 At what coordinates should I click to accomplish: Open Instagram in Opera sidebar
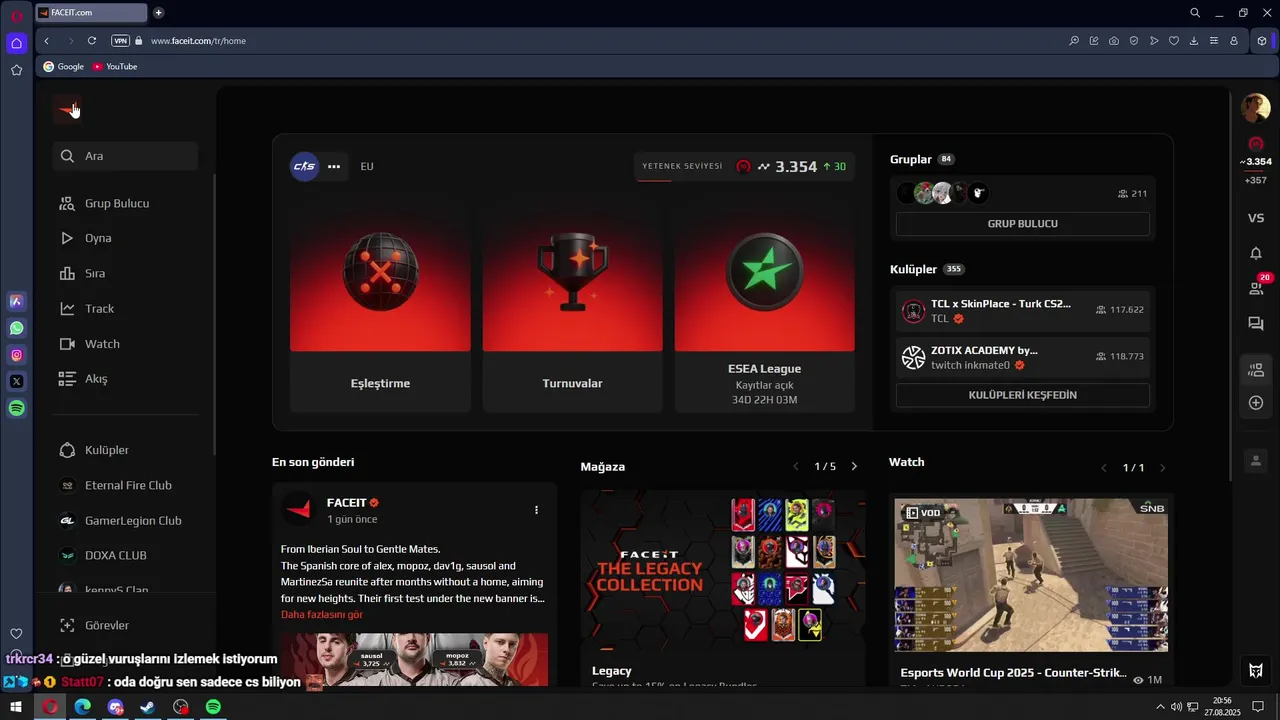click(x=17, y=355)
